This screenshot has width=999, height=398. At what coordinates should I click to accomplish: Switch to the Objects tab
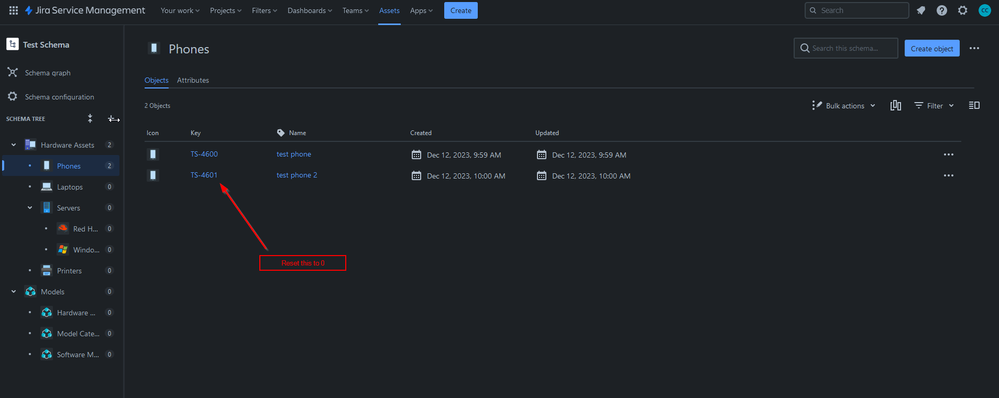pyautogui.click(x=156, y=80)
